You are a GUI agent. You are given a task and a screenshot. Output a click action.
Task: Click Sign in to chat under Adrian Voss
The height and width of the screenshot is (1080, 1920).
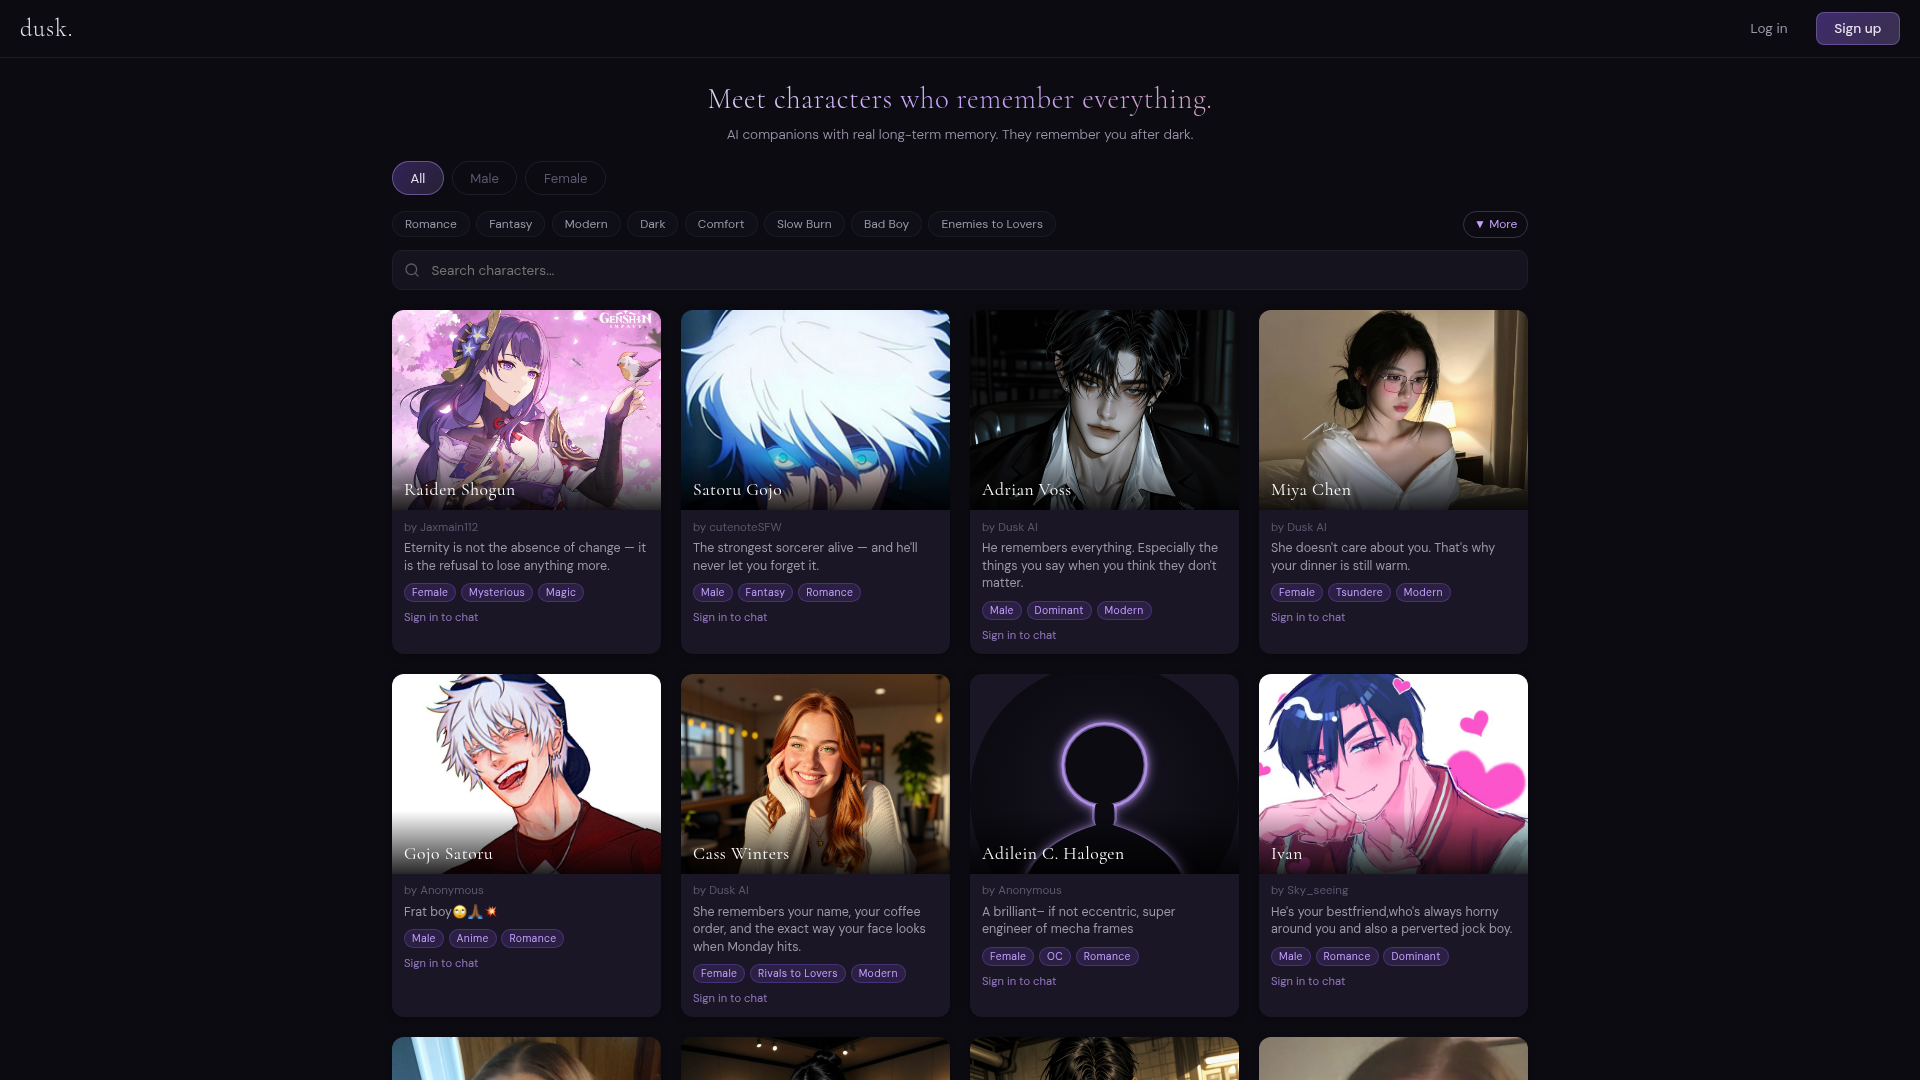pyautogui.click(x=1019, y=635)
